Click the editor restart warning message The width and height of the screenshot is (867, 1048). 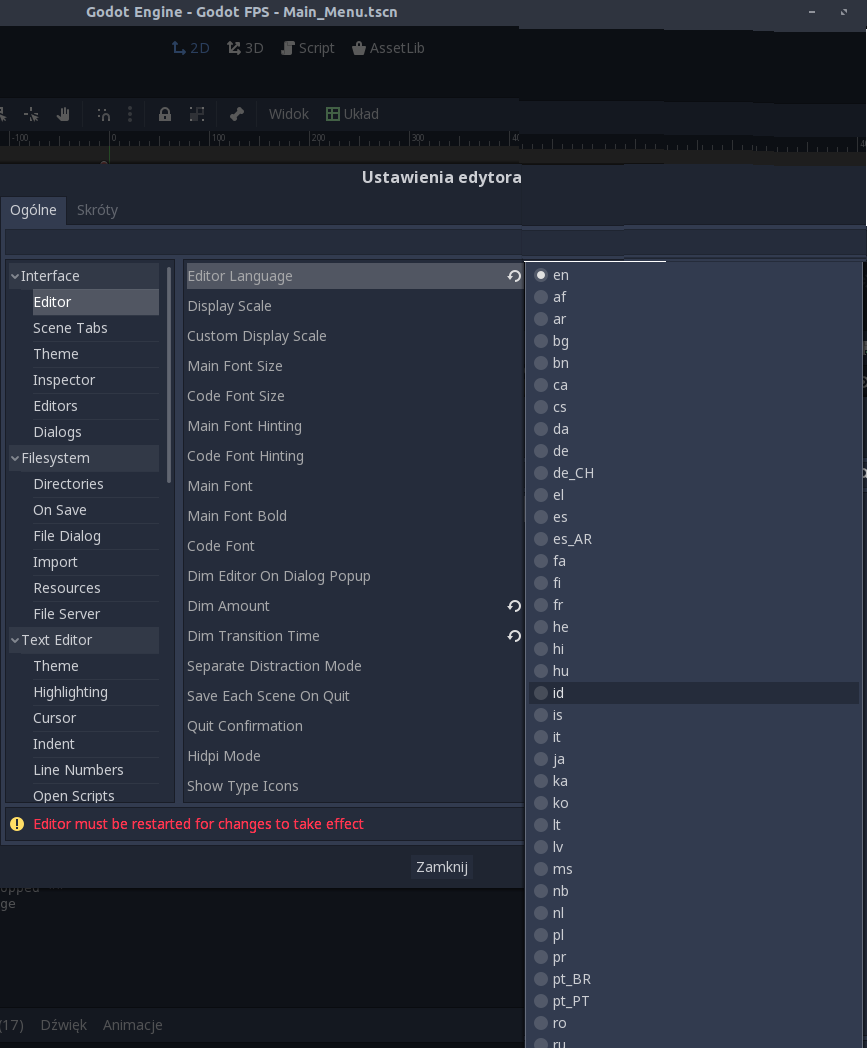pos(199,824)
